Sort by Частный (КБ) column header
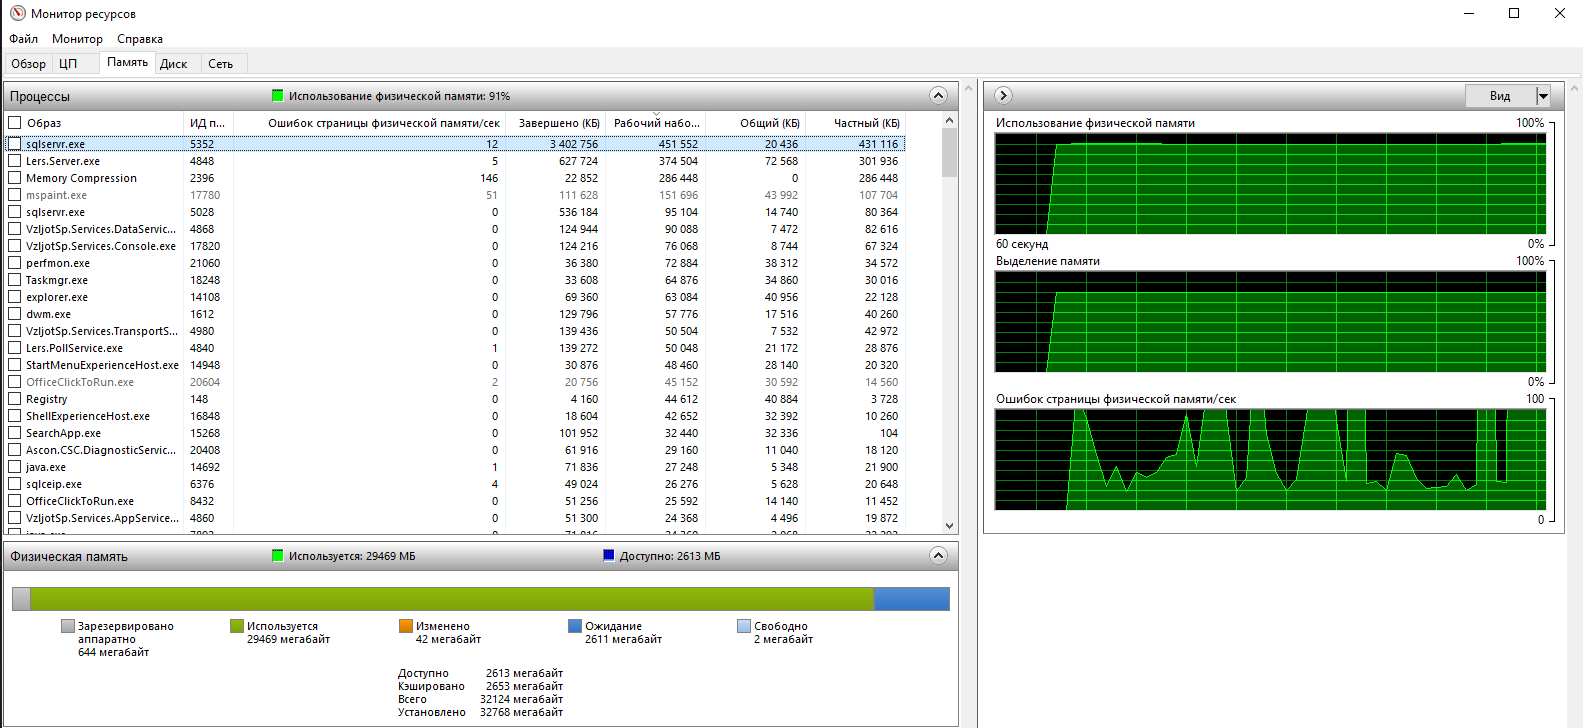1583x728 pixels. tap(866, 123)
